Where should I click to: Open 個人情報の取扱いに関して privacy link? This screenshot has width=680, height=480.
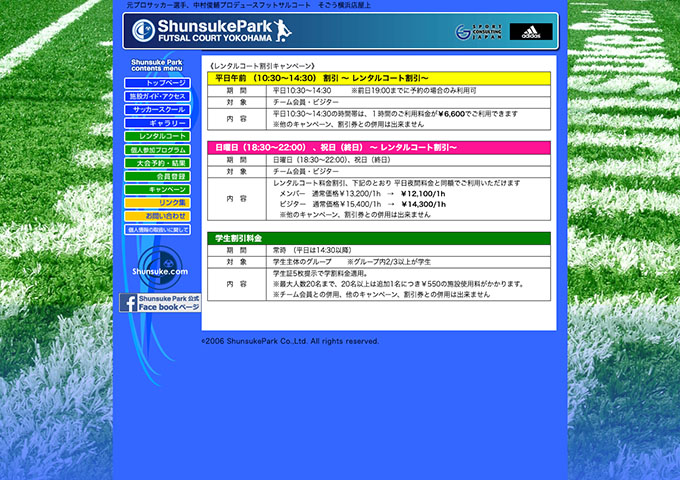click(157, 229)
